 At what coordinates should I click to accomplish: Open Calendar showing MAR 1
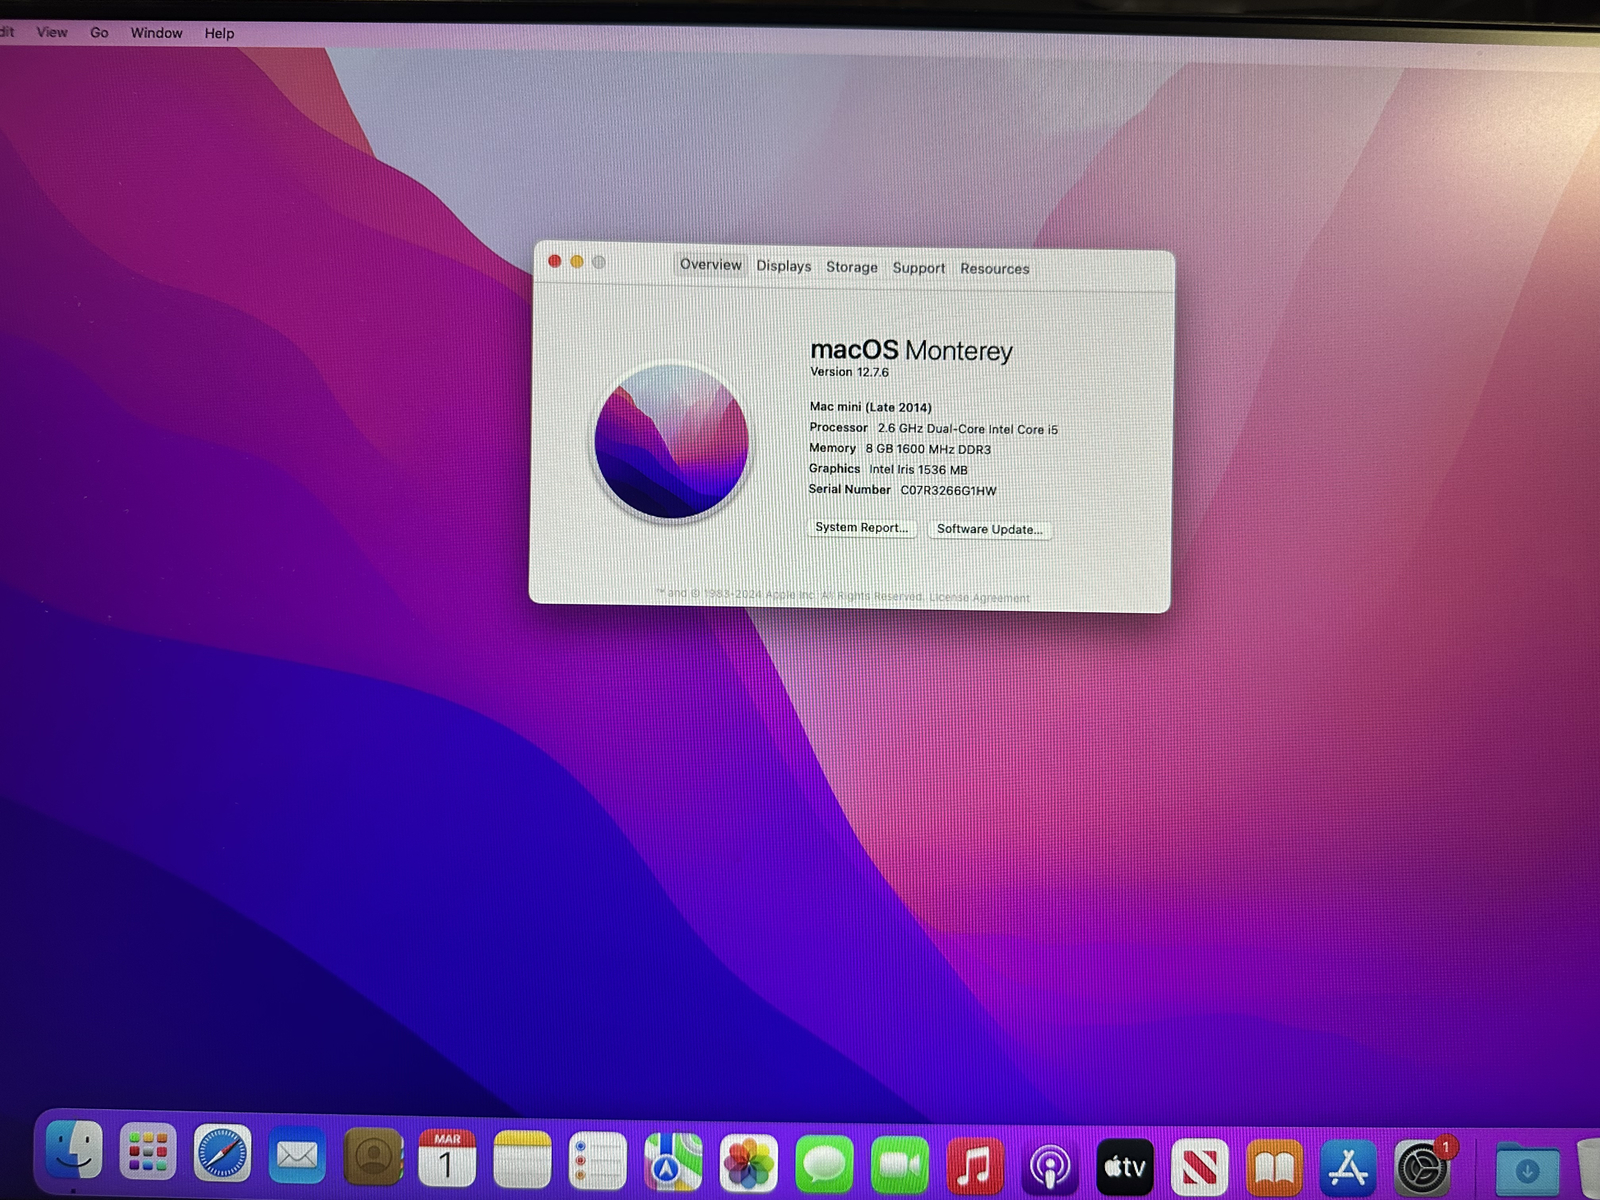[447, 1159]
